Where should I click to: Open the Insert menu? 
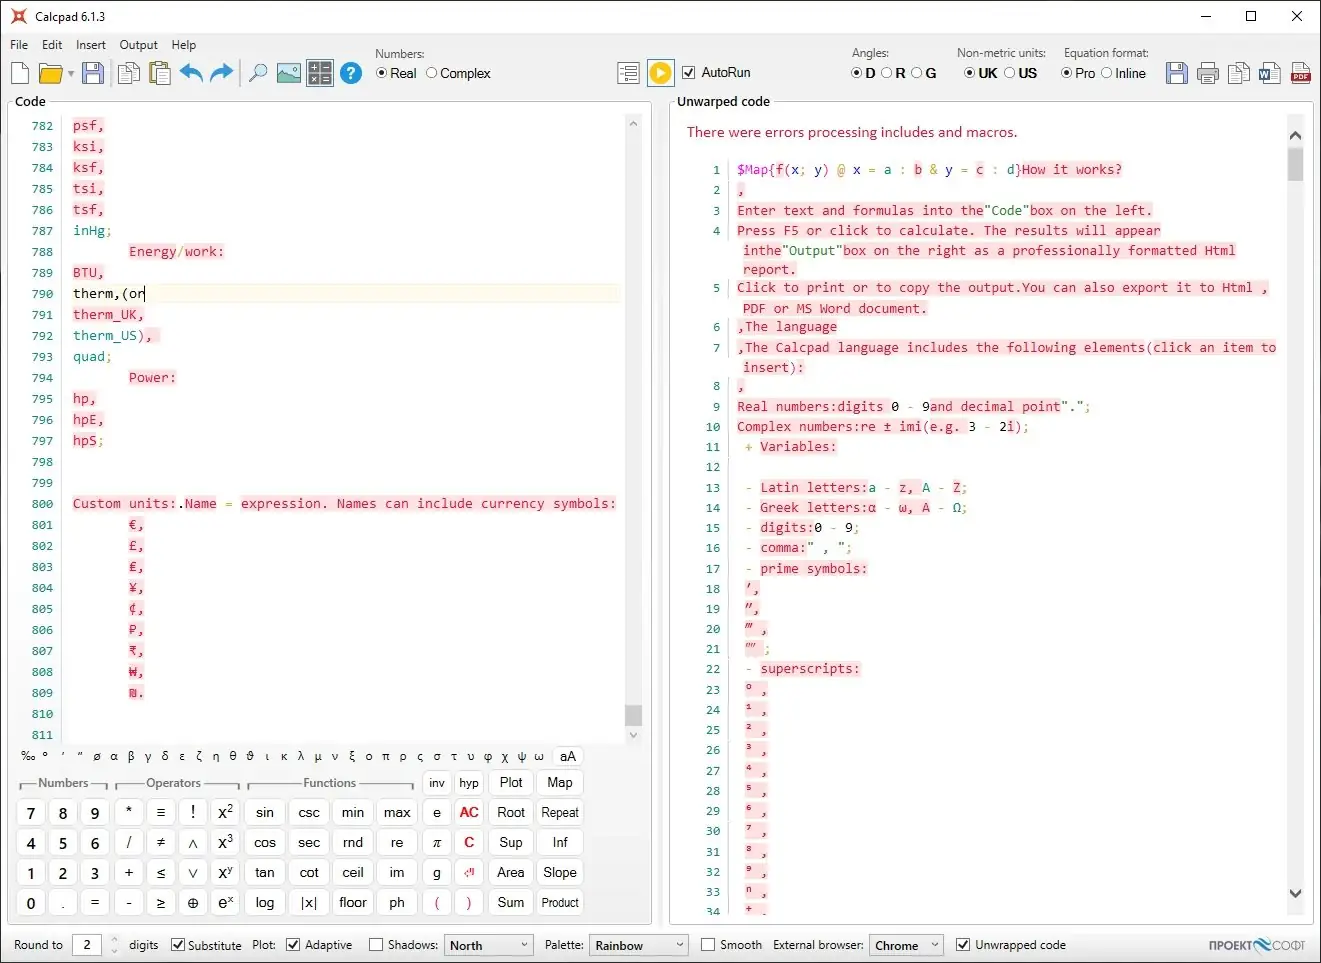click(x=91, y=45)
